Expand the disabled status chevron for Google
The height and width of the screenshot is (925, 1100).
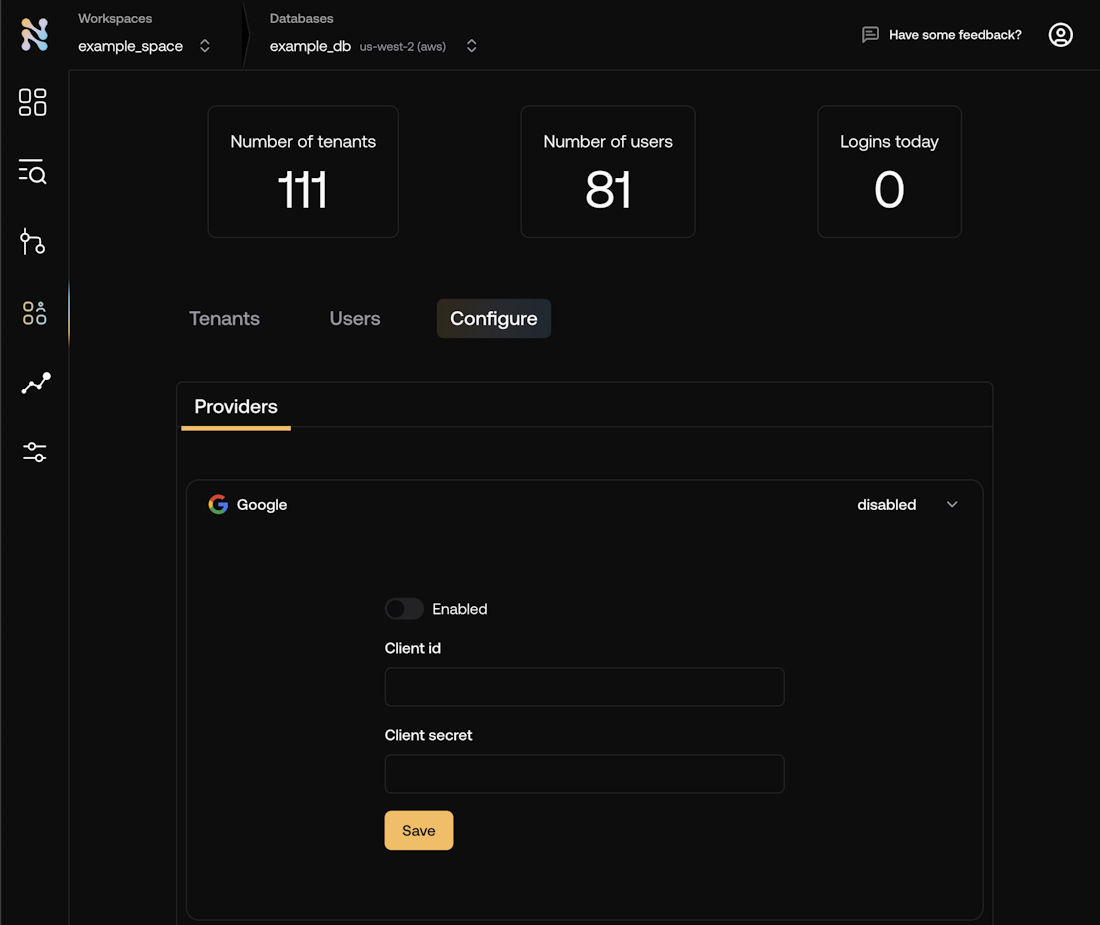pos(951,504)
